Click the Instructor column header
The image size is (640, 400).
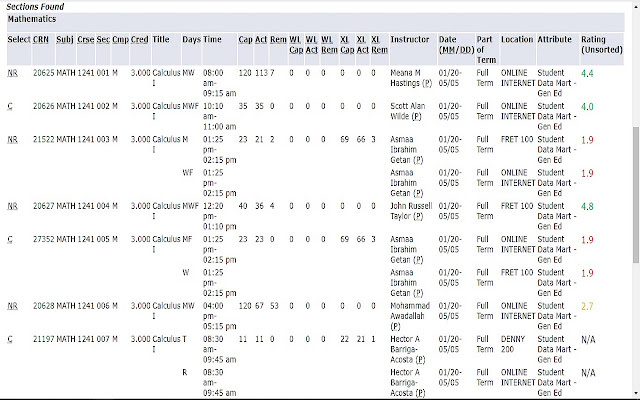click(410, 40)
